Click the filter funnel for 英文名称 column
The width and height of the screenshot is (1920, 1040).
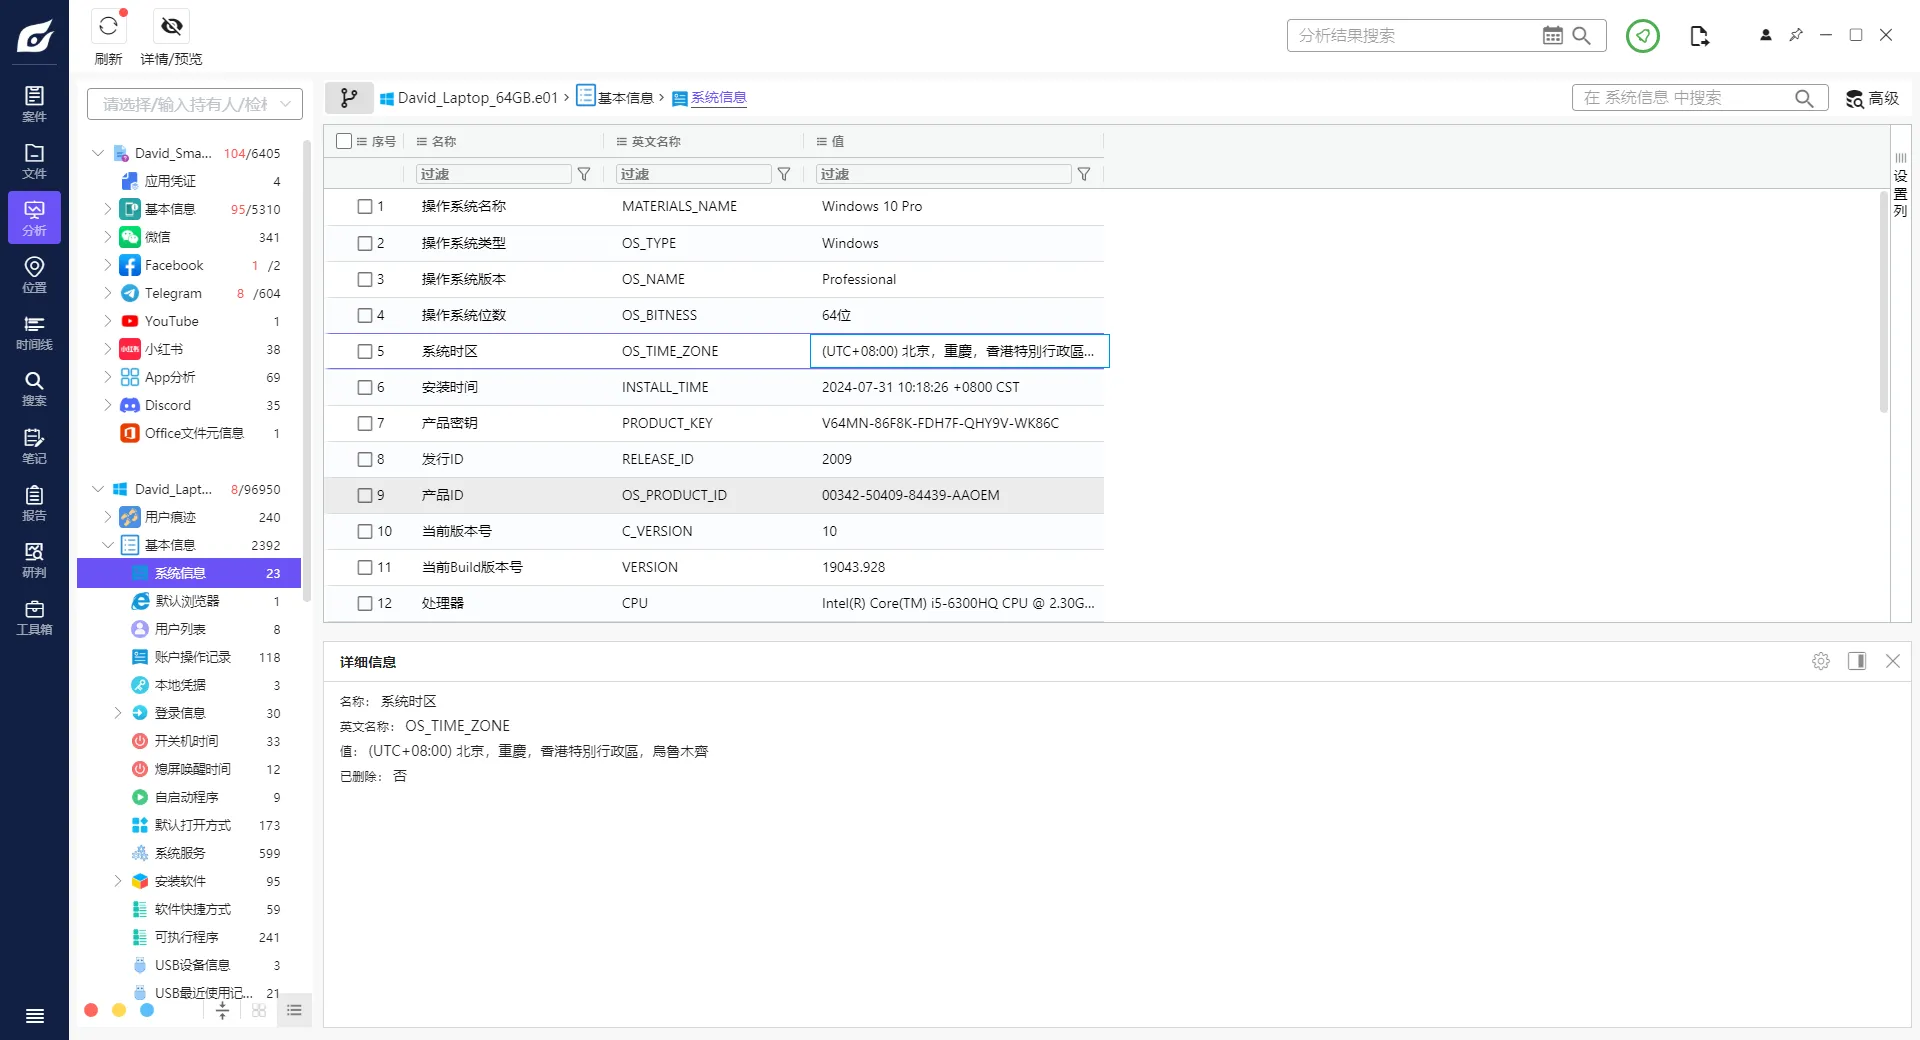(x=784, y=174)
